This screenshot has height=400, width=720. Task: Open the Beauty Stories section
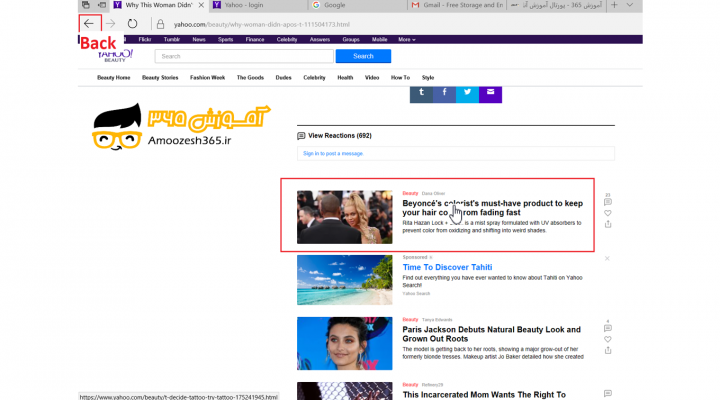click(x=160, y=78)
